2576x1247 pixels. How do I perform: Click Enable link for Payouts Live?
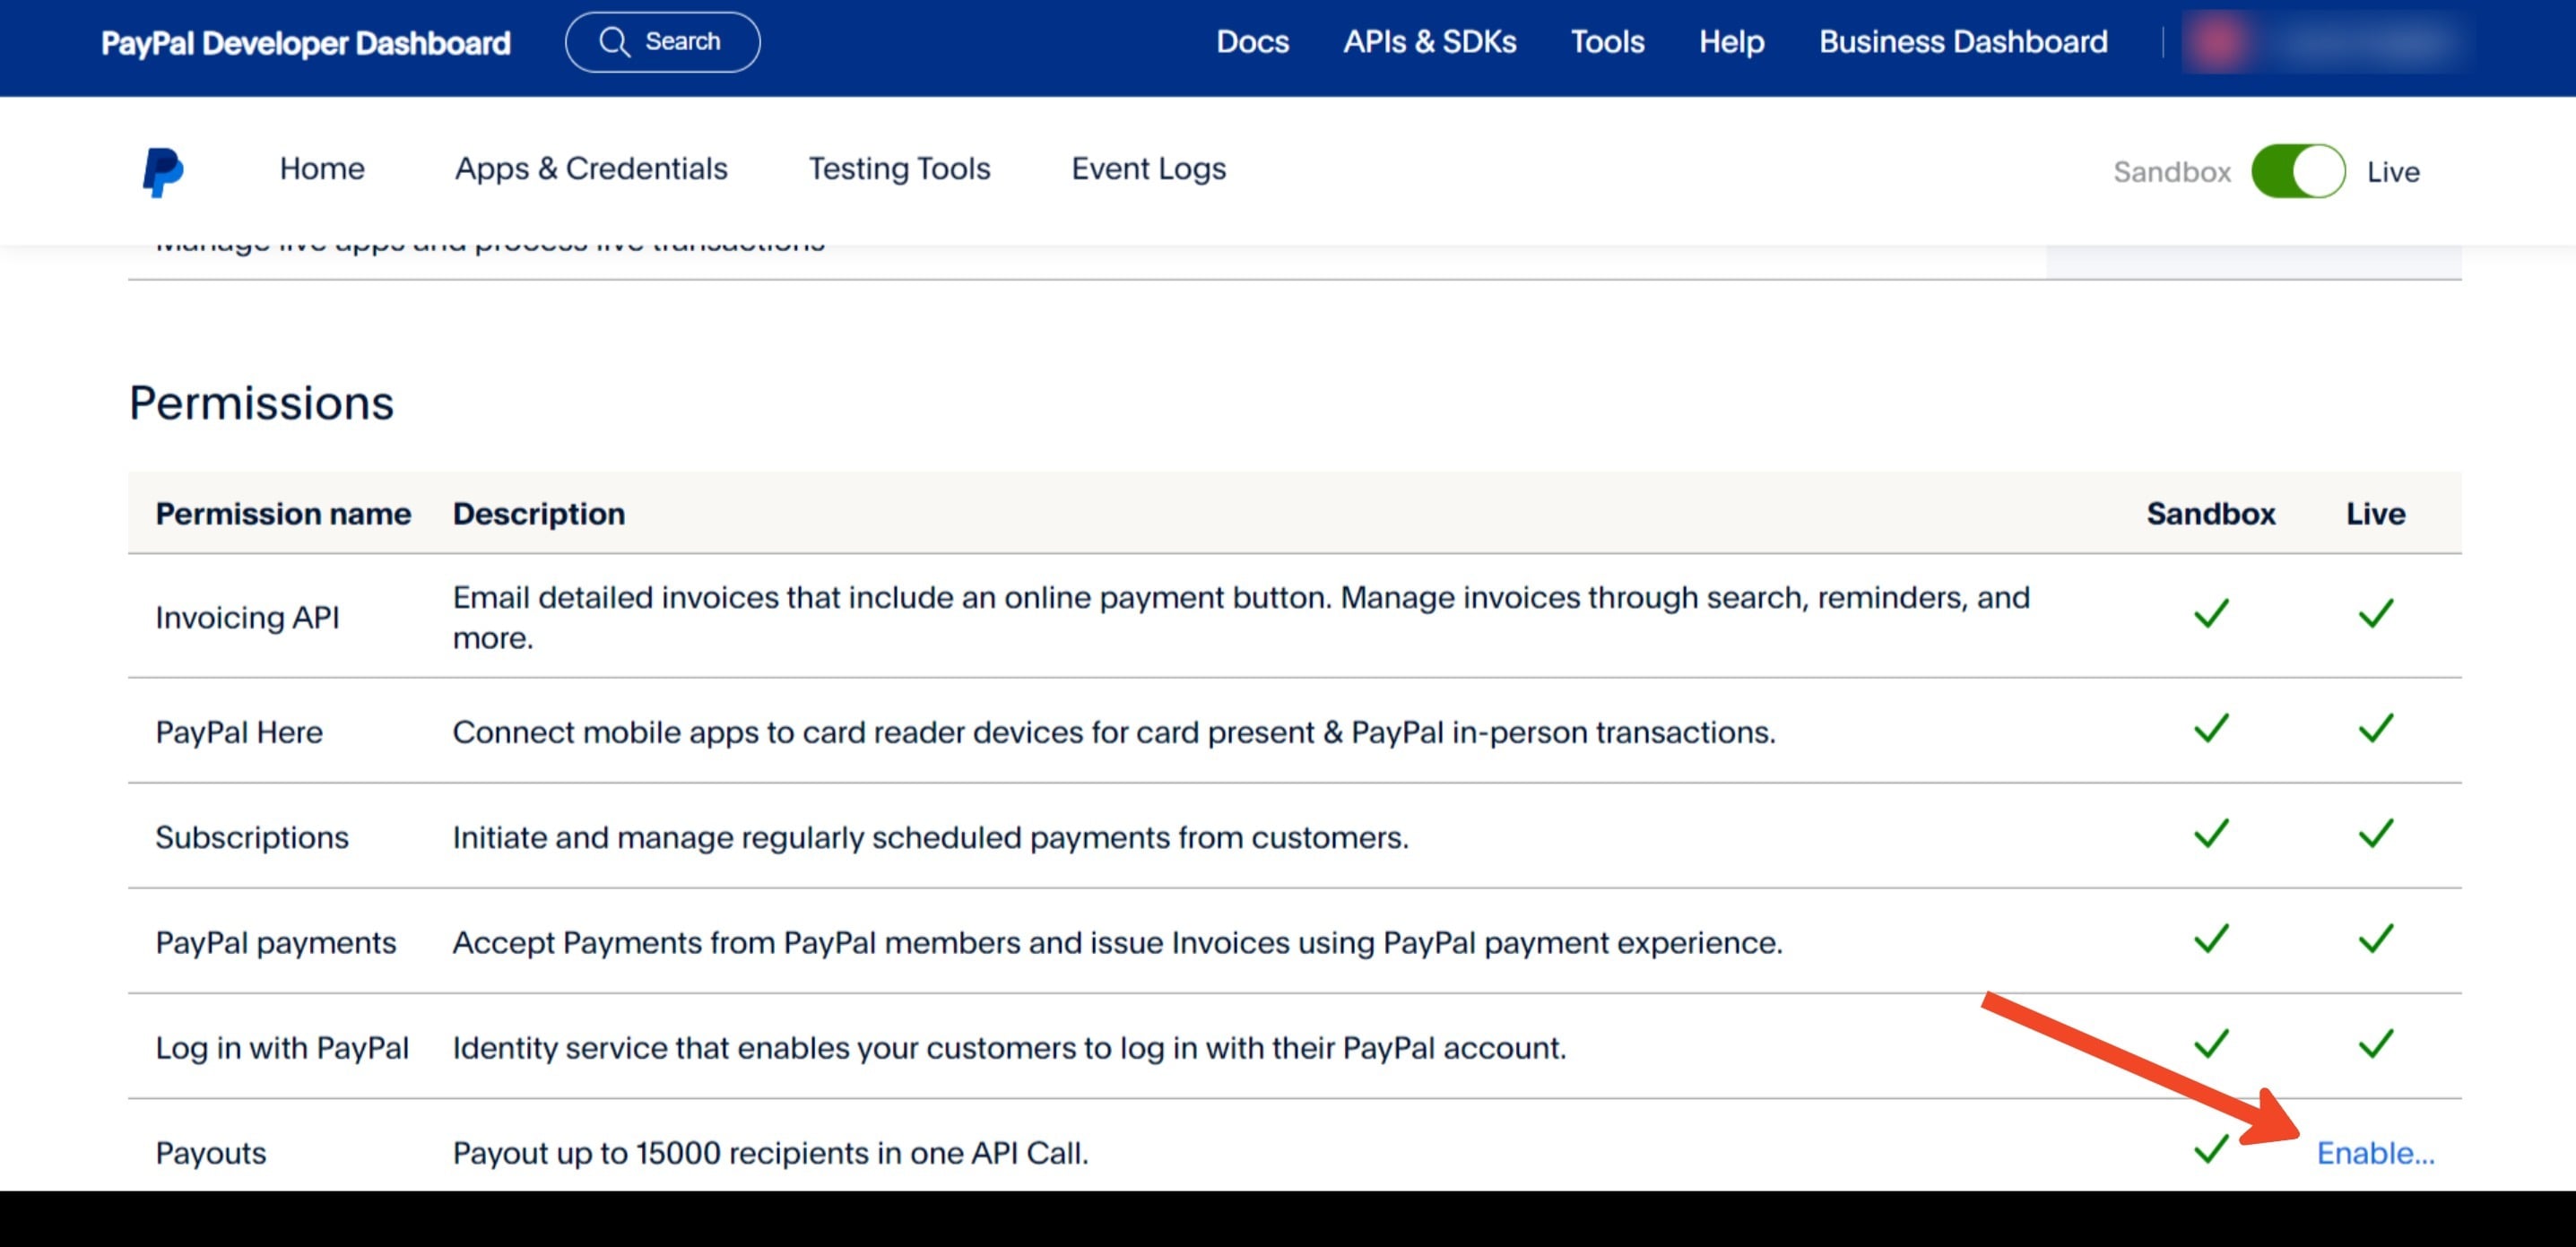[2375, 1153]
